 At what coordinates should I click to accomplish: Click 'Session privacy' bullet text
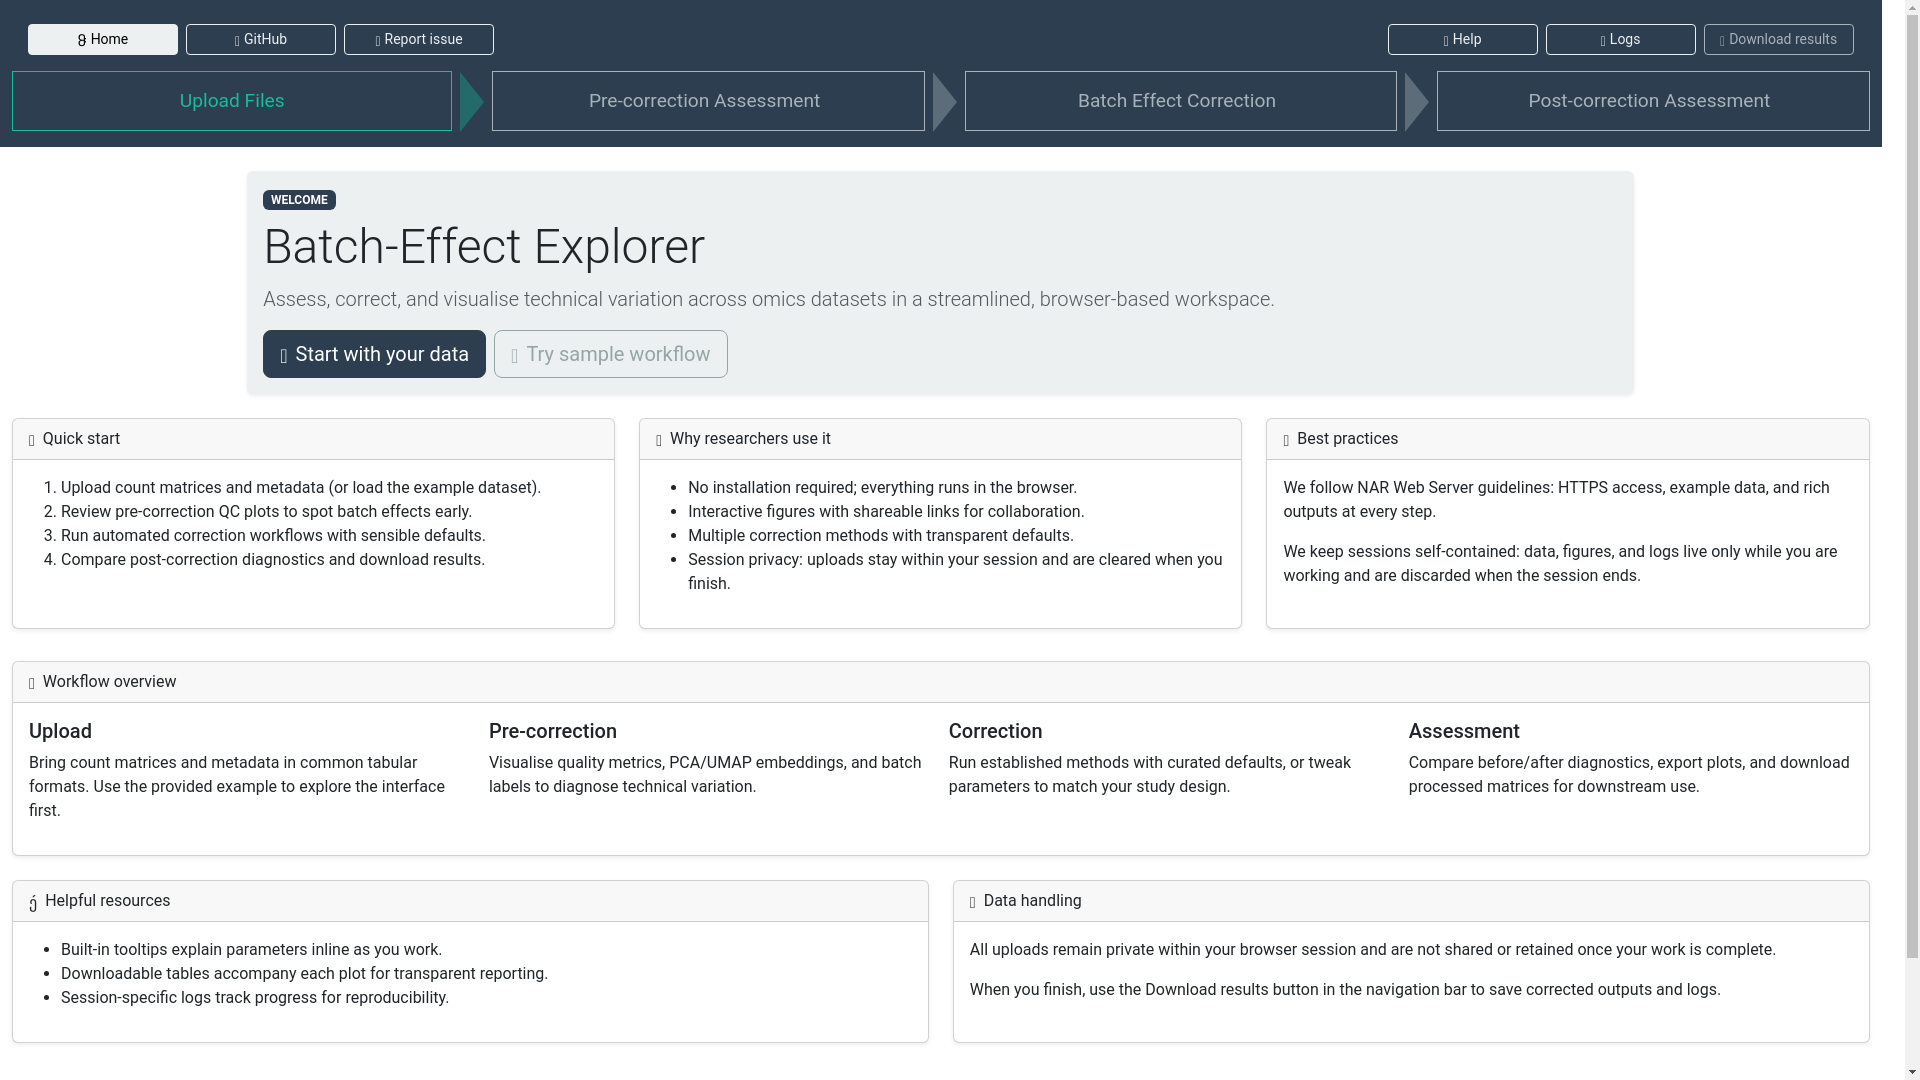point(955,572)
